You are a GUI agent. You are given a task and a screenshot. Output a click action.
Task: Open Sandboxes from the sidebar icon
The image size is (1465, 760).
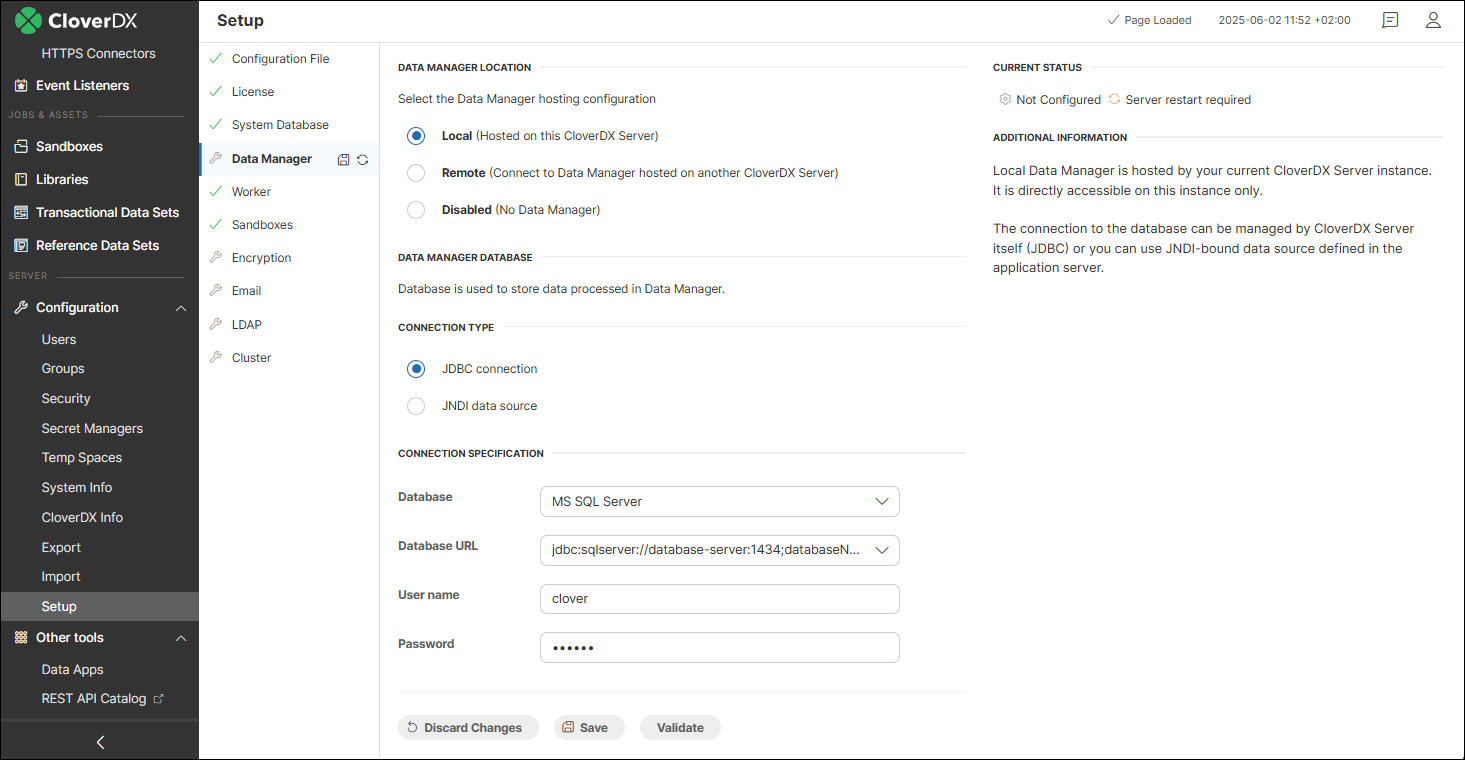(x=20, y=146)
